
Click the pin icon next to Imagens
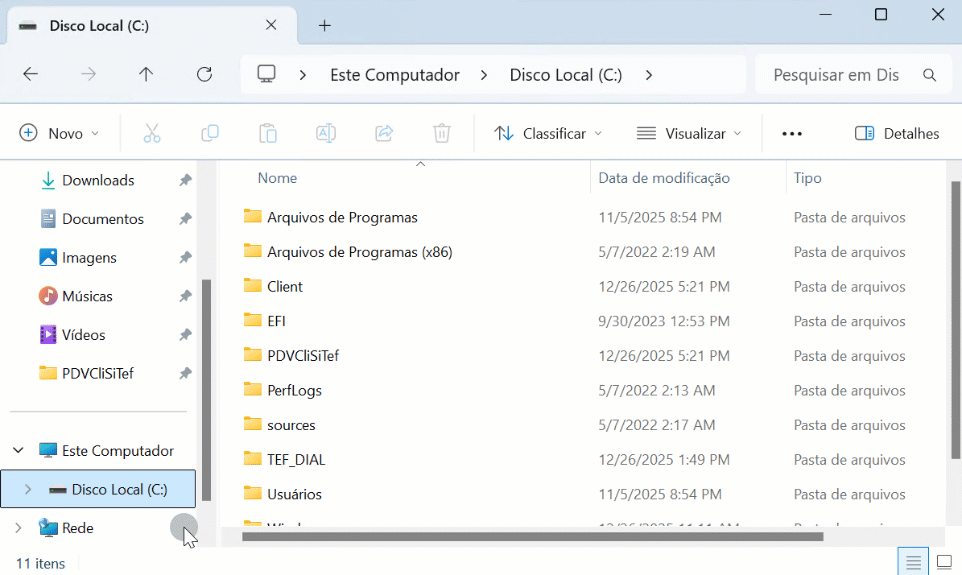(185, 258)
